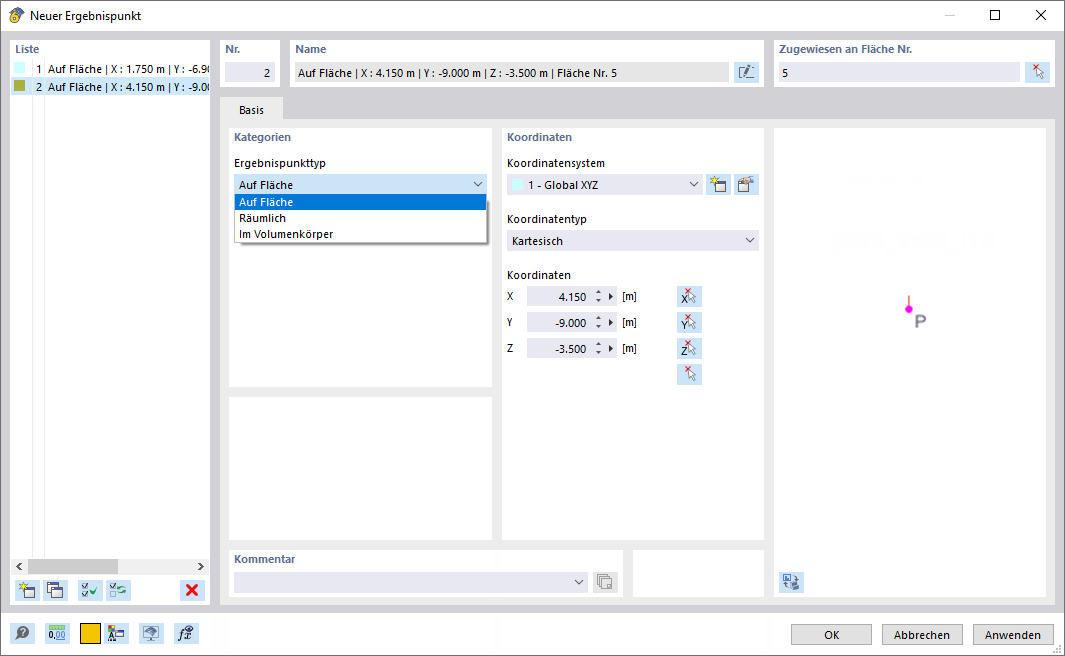Screen dimensions: 1065x656
Task: Open Koordinatensystem dropdown 1 - Global XYZ
Action: 604,185
